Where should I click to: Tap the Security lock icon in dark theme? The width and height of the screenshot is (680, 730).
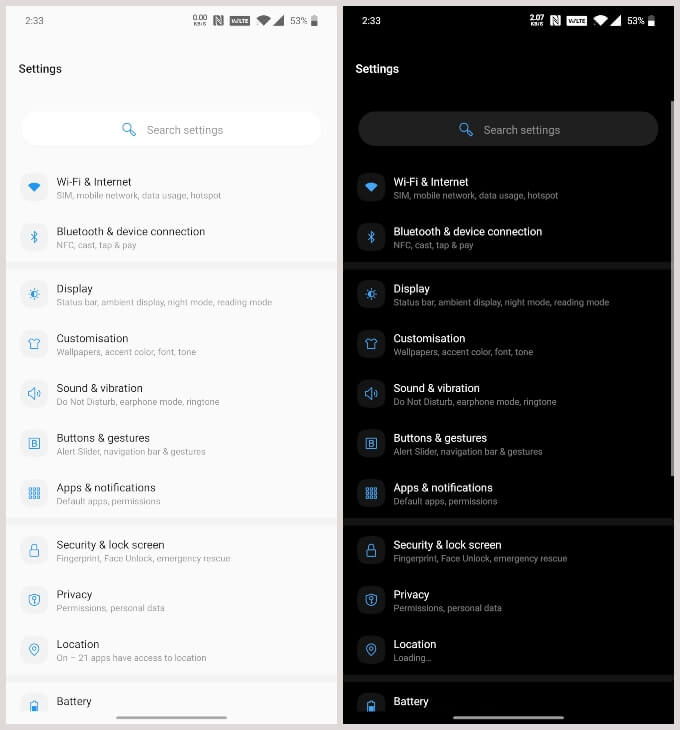pos(371,551)
